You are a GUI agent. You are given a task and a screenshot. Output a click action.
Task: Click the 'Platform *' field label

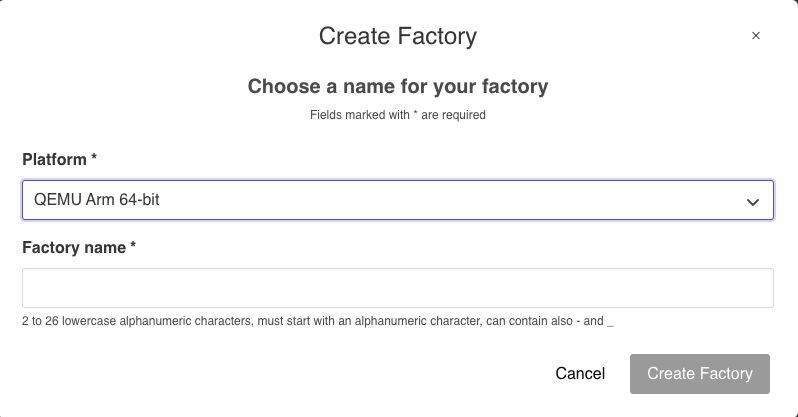60,159
